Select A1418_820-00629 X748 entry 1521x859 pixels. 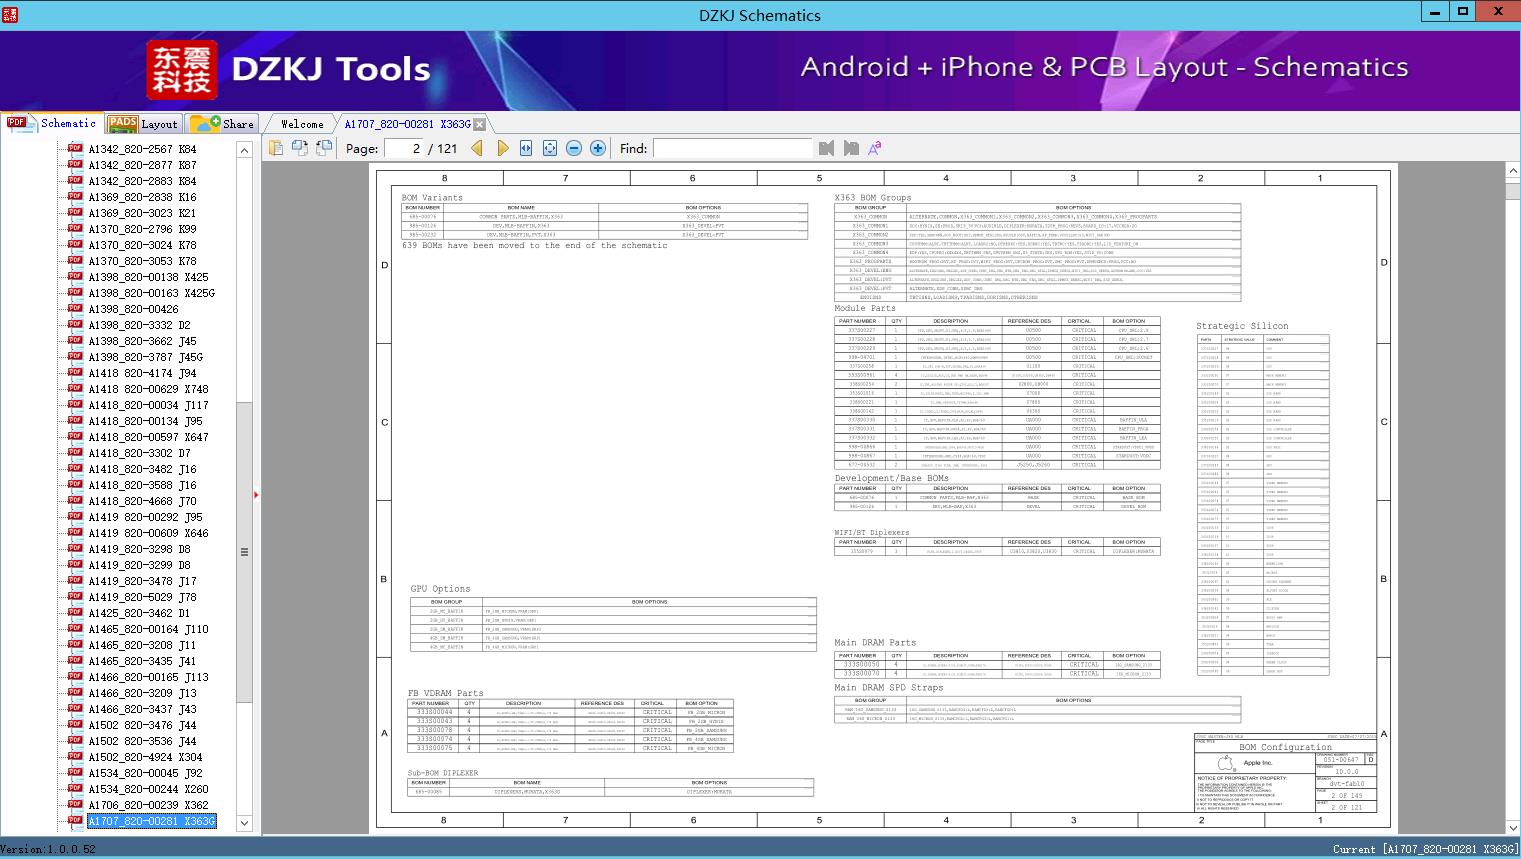[148, 389]
